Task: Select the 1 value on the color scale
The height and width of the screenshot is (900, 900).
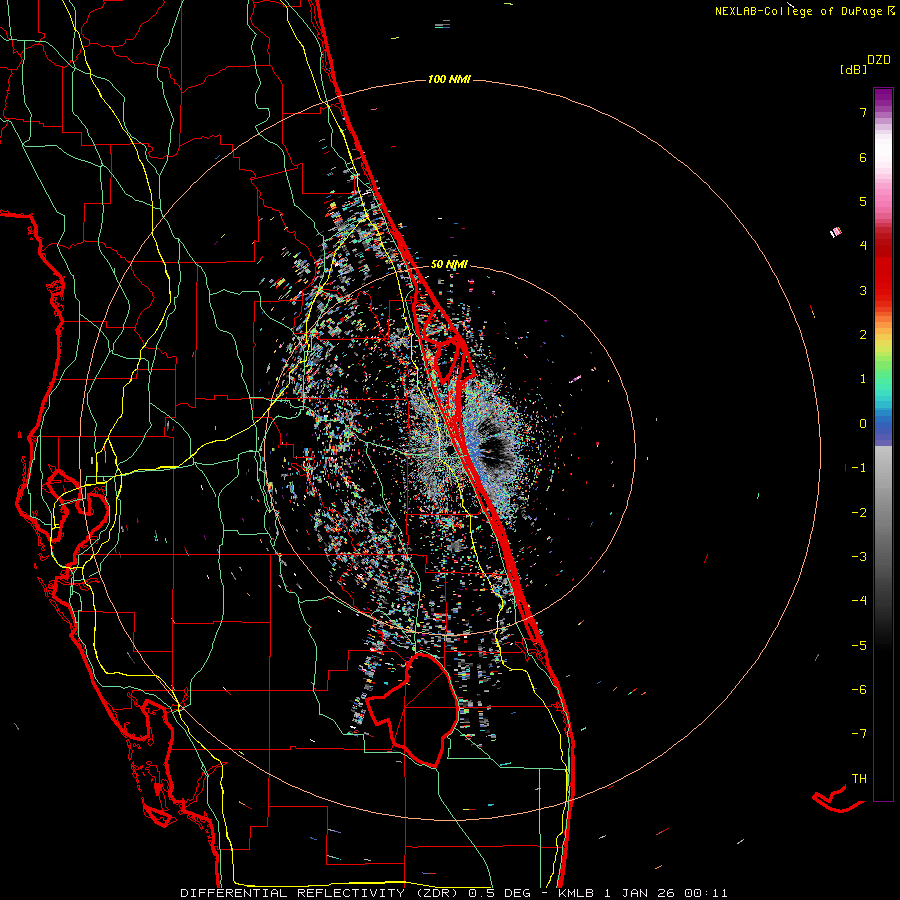Action: [x=863, y=379]
